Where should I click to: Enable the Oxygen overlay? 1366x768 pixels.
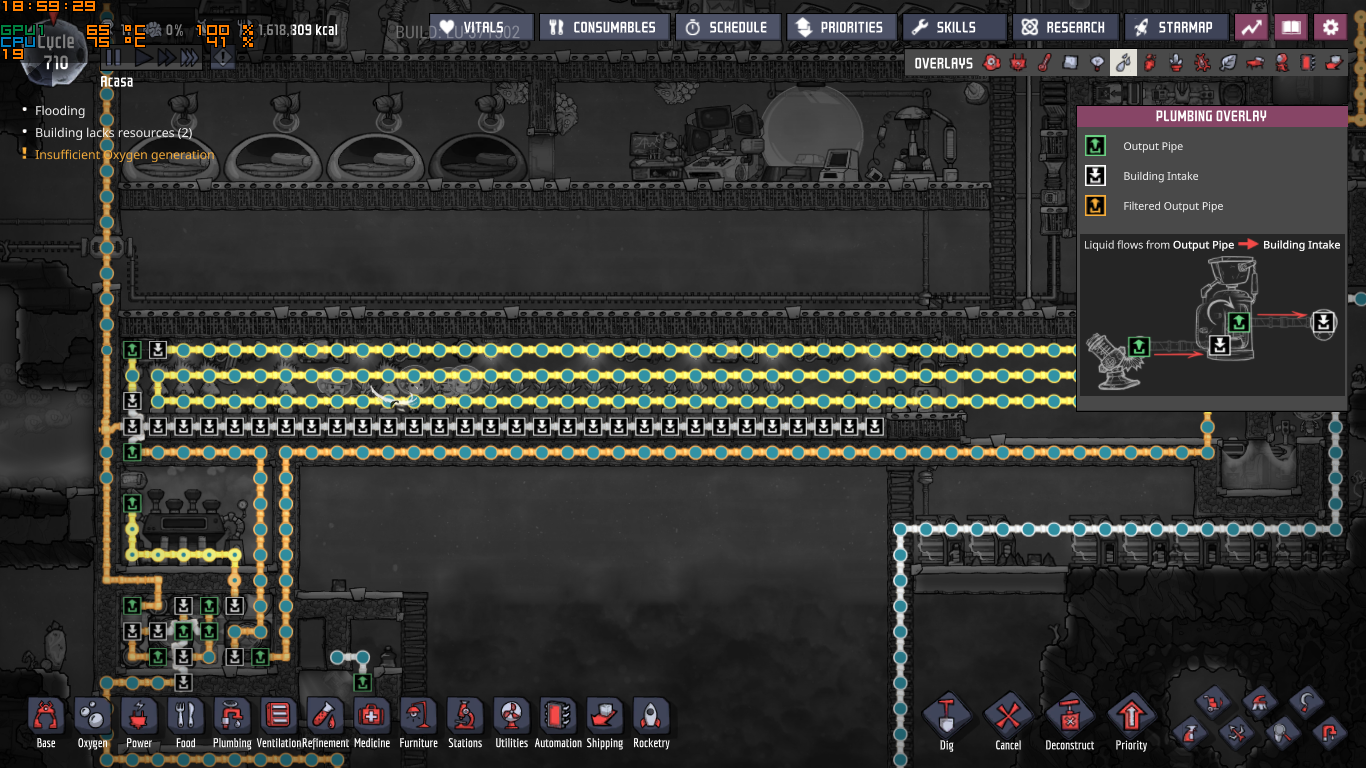pyautogui.click(x=992, y=63)
